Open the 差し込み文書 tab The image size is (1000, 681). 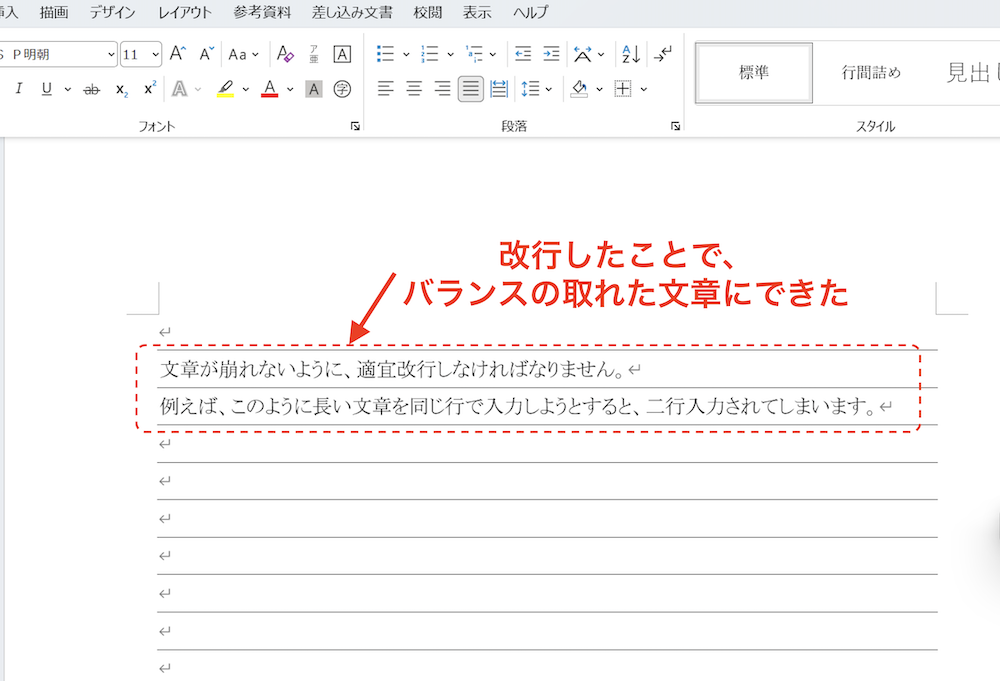[352, 12]
